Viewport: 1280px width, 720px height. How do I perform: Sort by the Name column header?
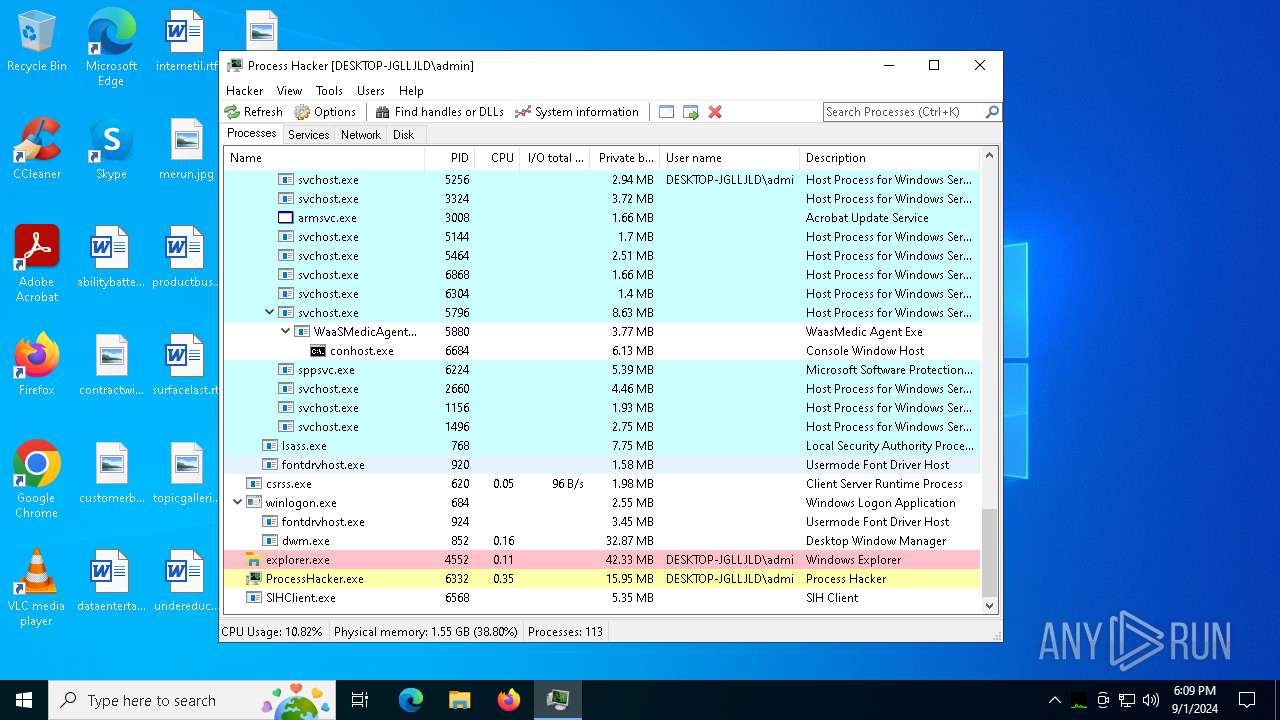[324, 158]
